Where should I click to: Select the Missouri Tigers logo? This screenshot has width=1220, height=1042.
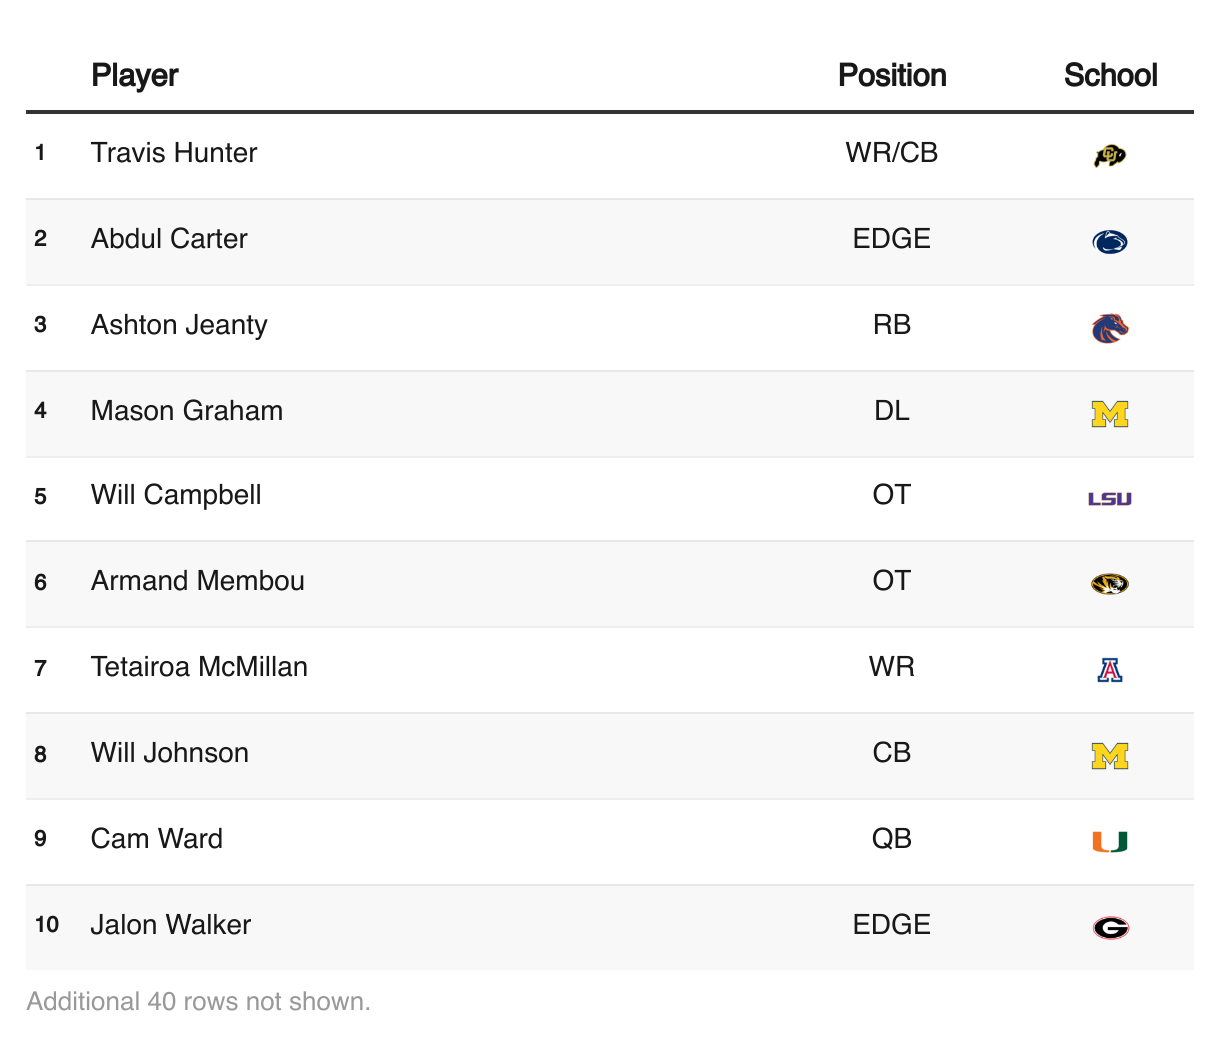(1110, 584)
